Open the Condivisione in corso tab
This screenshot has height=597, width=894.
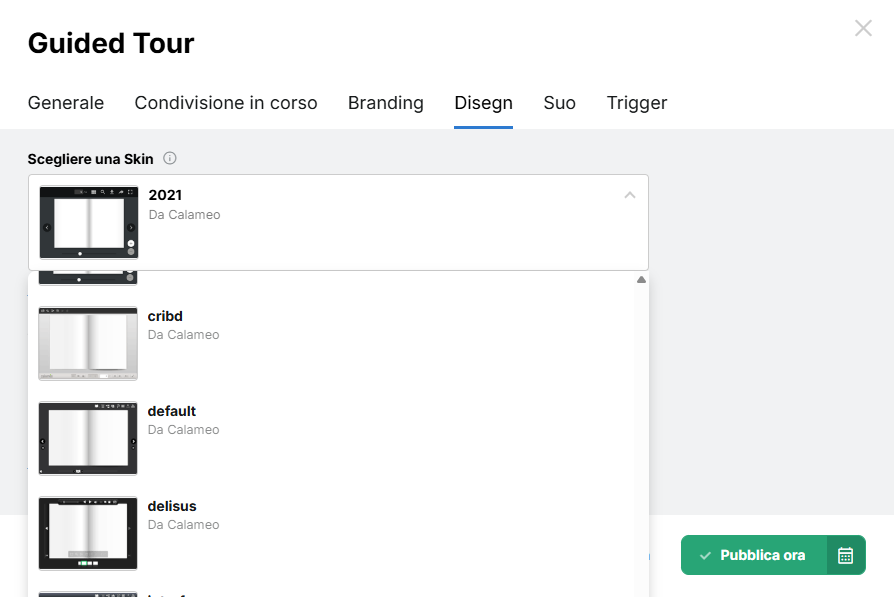click(x=226, y=103)
